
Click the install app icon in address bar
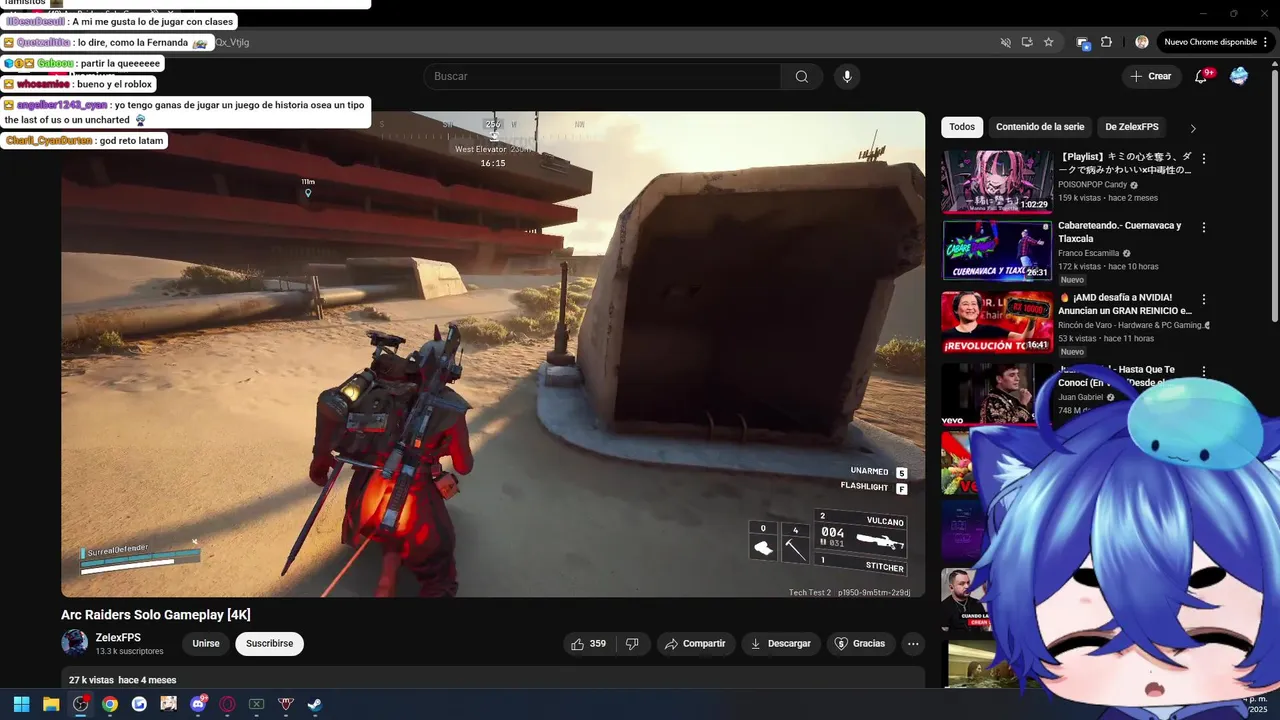(1027, 42)
